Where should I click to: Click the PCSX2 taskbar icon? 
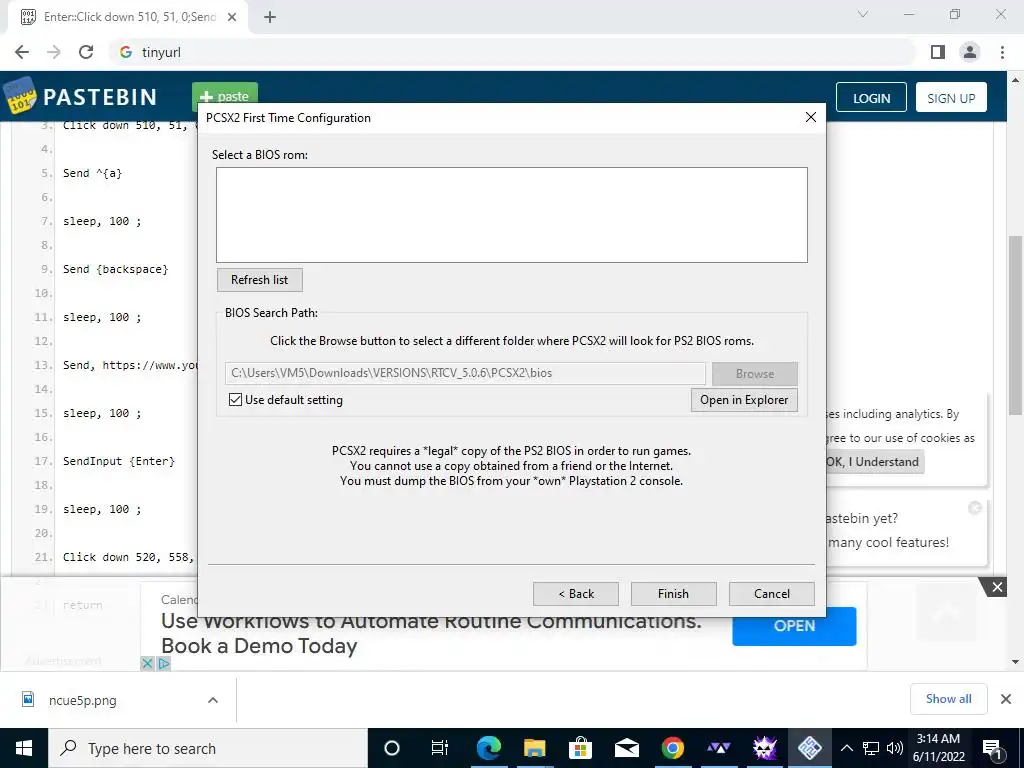click(810, 748)
